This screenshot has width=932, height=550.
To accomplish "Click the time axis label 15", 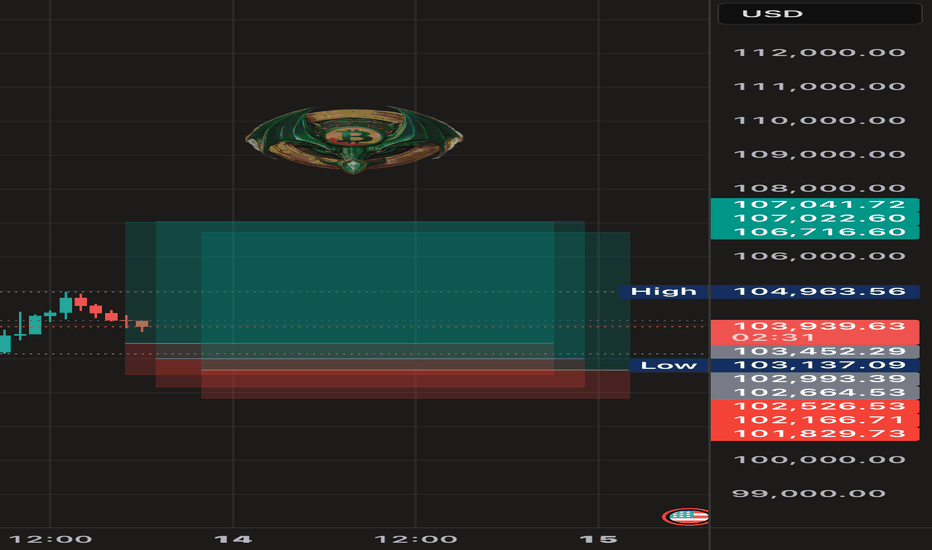I will click(x=598, y=539).
